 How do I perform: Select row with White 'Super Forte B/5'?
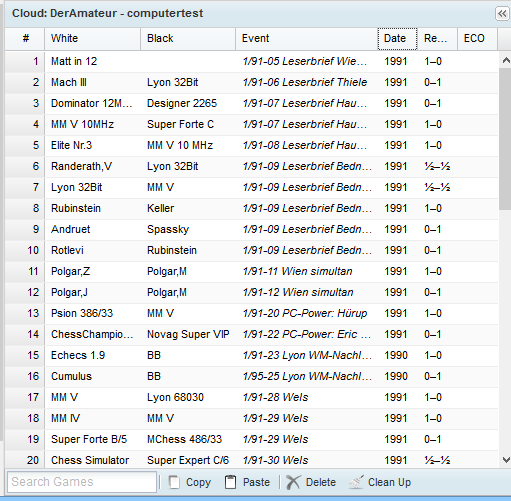point(251,439)
